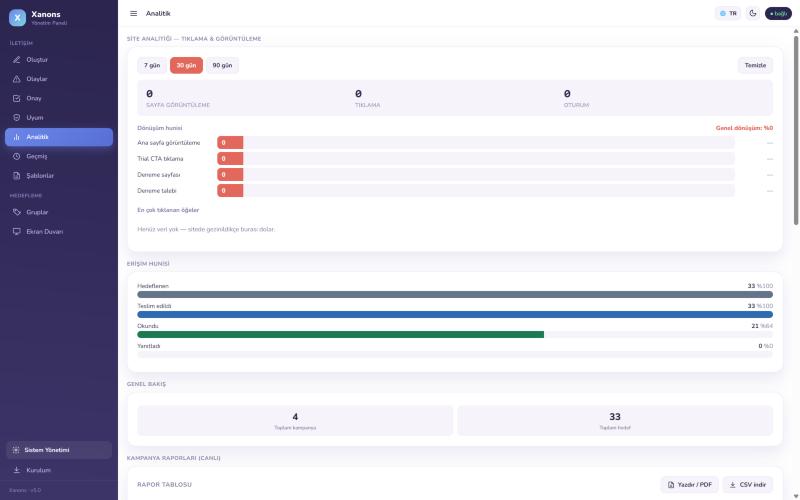Click the '21 %64' Okundu value
800x500 pixels.
tap(762, 326)
